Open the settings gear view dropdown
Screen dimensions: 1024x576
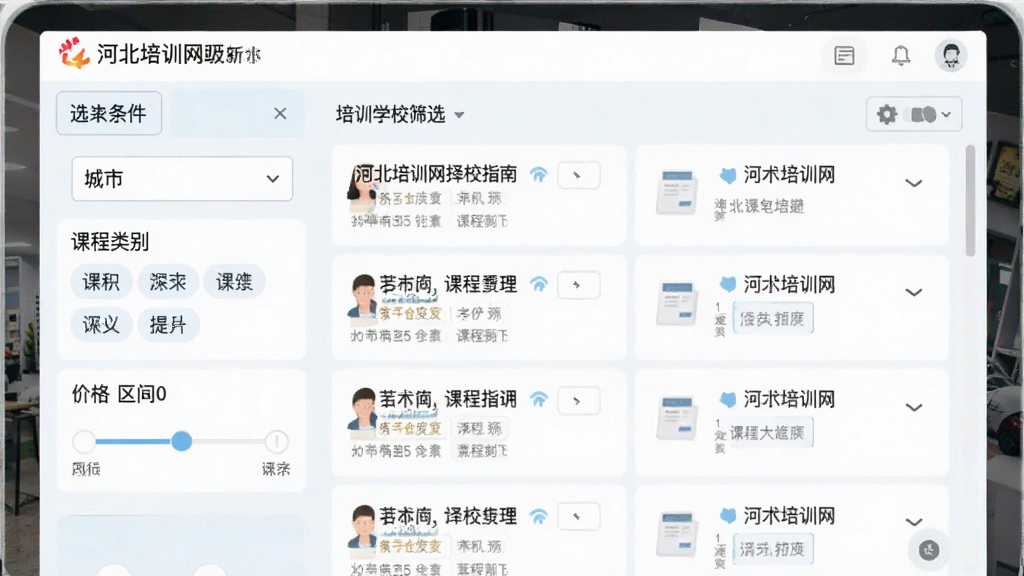[x=914, y=115]
